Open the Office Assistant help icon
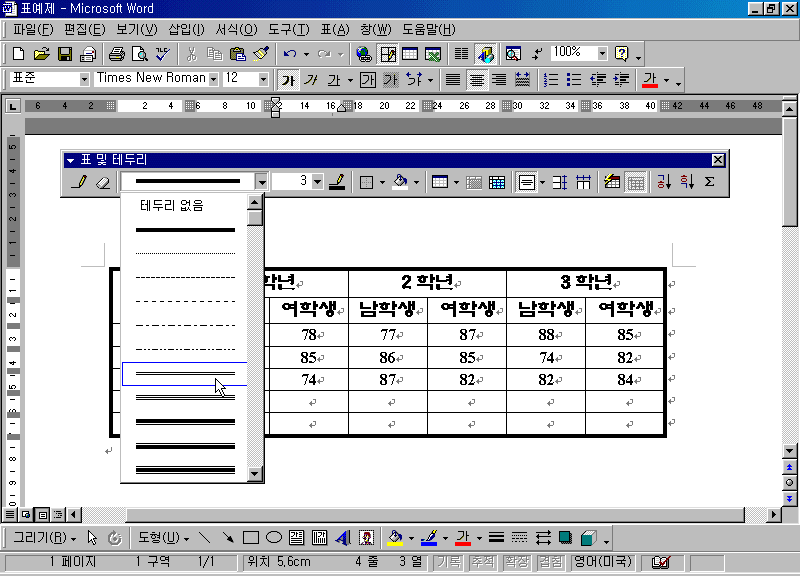This screenshot has height=576, width=800. coord(621,54)
